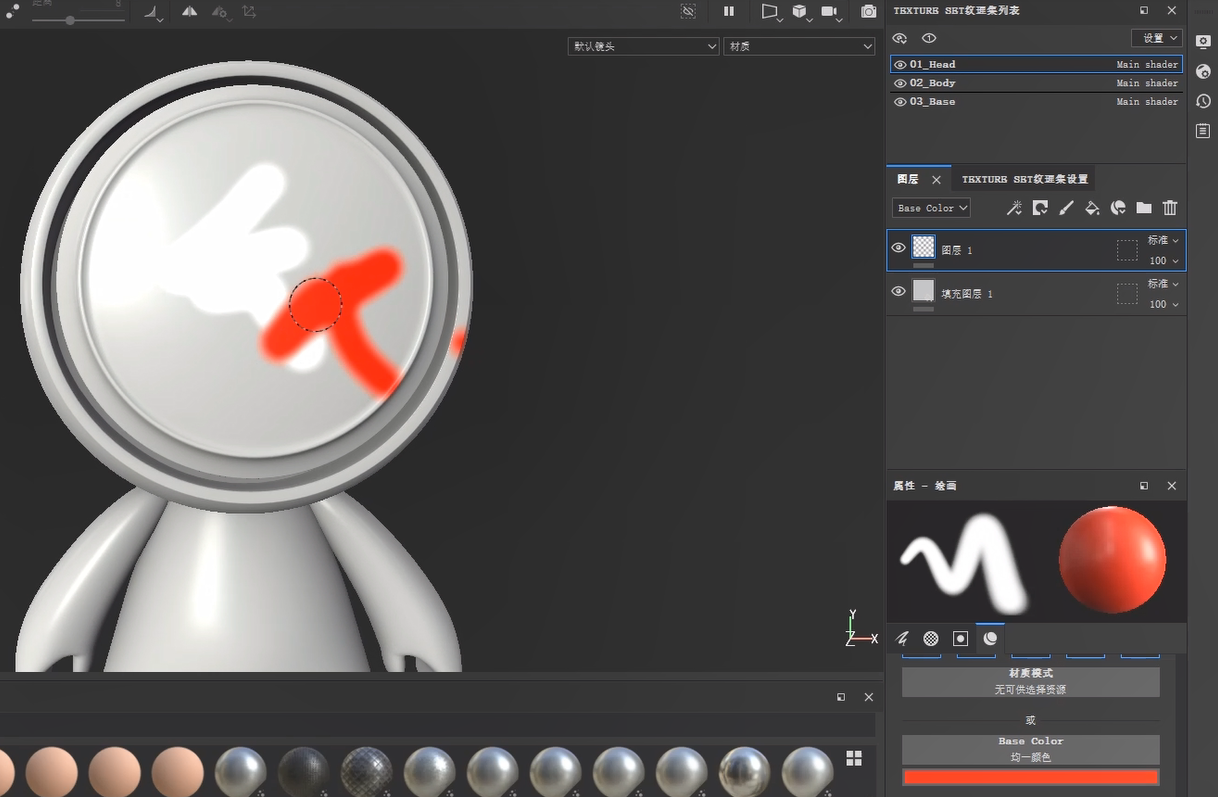Pause viewport rendering
The height and width of the screenshot is (797, 1218).
[x=729, y=11]
